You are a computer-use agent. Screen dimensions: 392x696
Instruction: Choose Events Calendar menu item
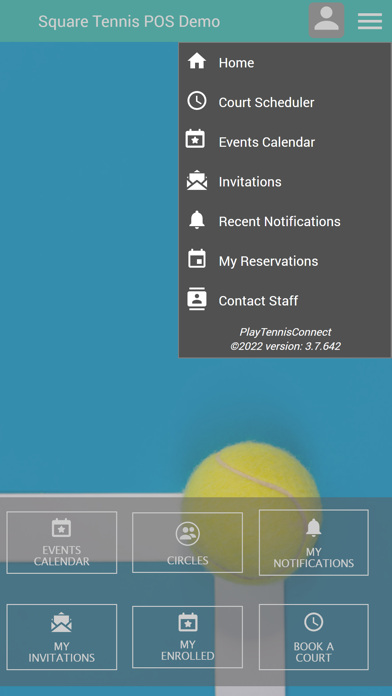tap(285, 142)
